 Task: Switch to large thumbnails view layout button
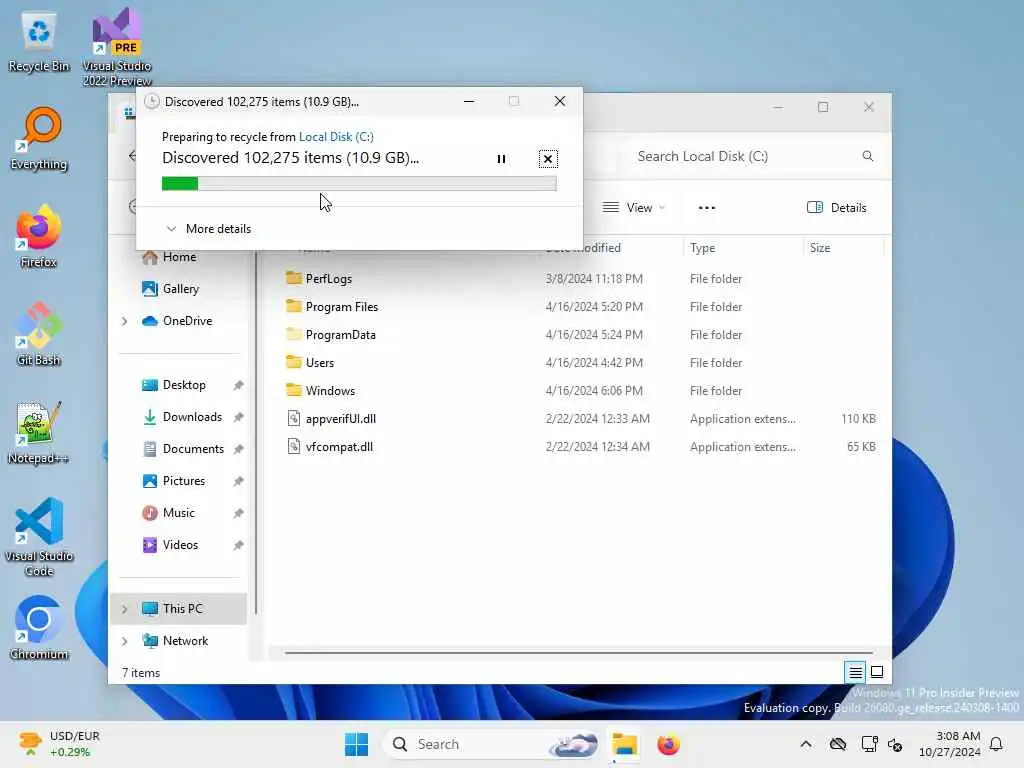click(x=877, y=672)
